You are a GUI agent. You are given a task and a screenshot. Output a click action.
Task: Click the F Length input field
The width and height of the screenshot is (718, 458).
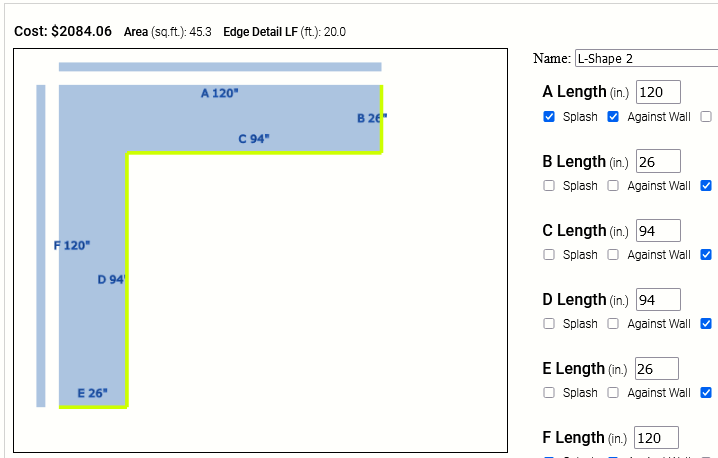pos(658,437)
